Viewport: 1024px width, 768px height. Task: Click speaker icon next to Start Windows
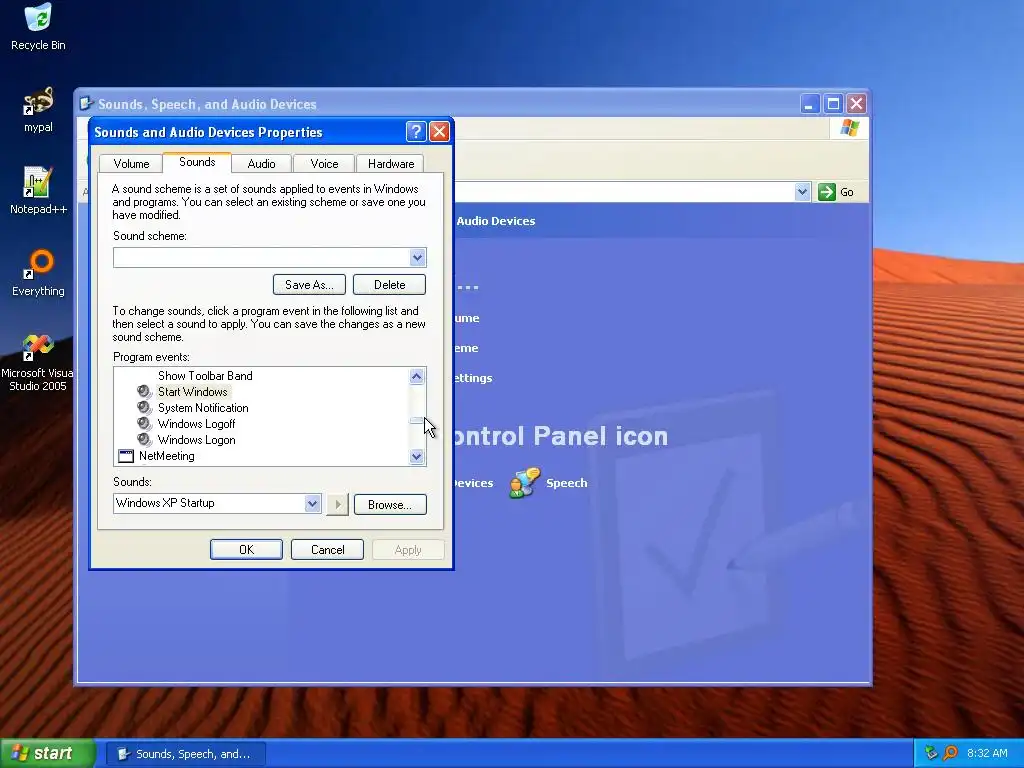pos(144,392)
